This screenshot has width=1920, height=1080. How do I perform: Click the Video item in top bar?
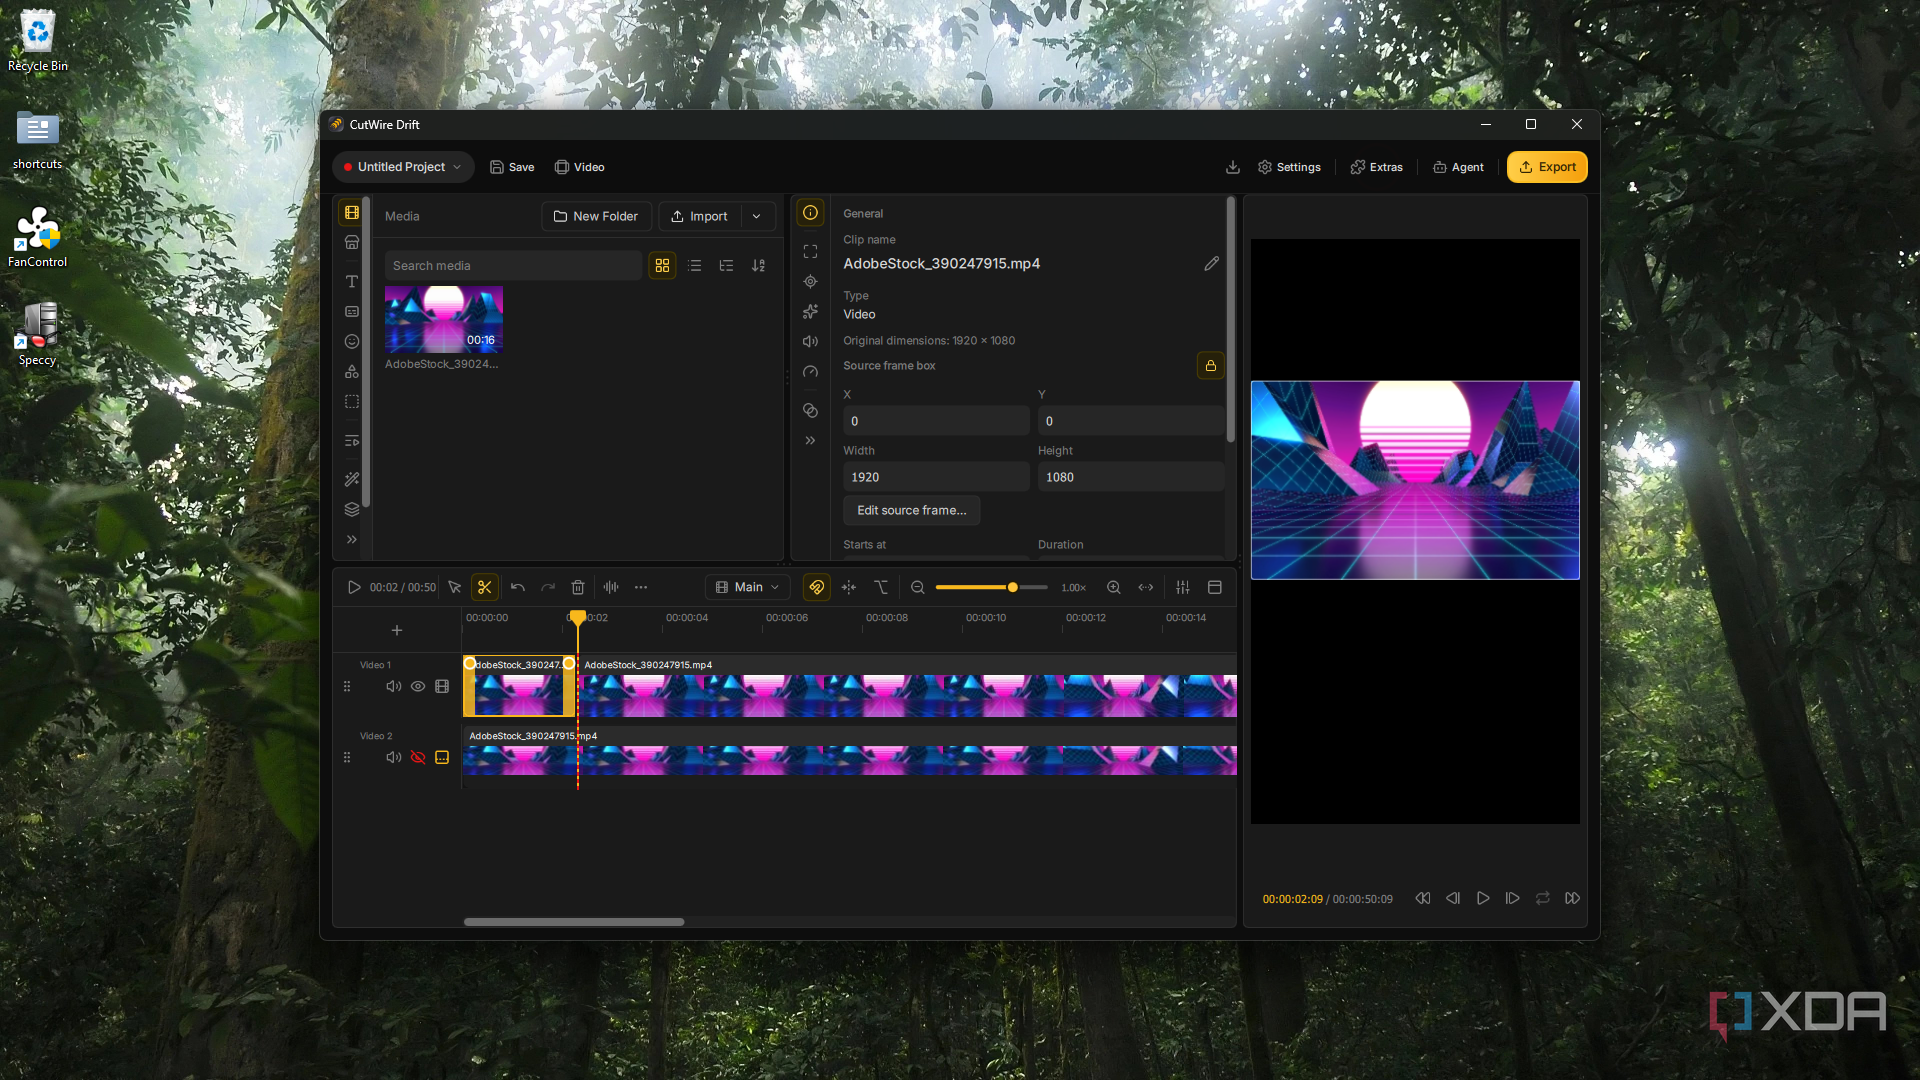580,167
